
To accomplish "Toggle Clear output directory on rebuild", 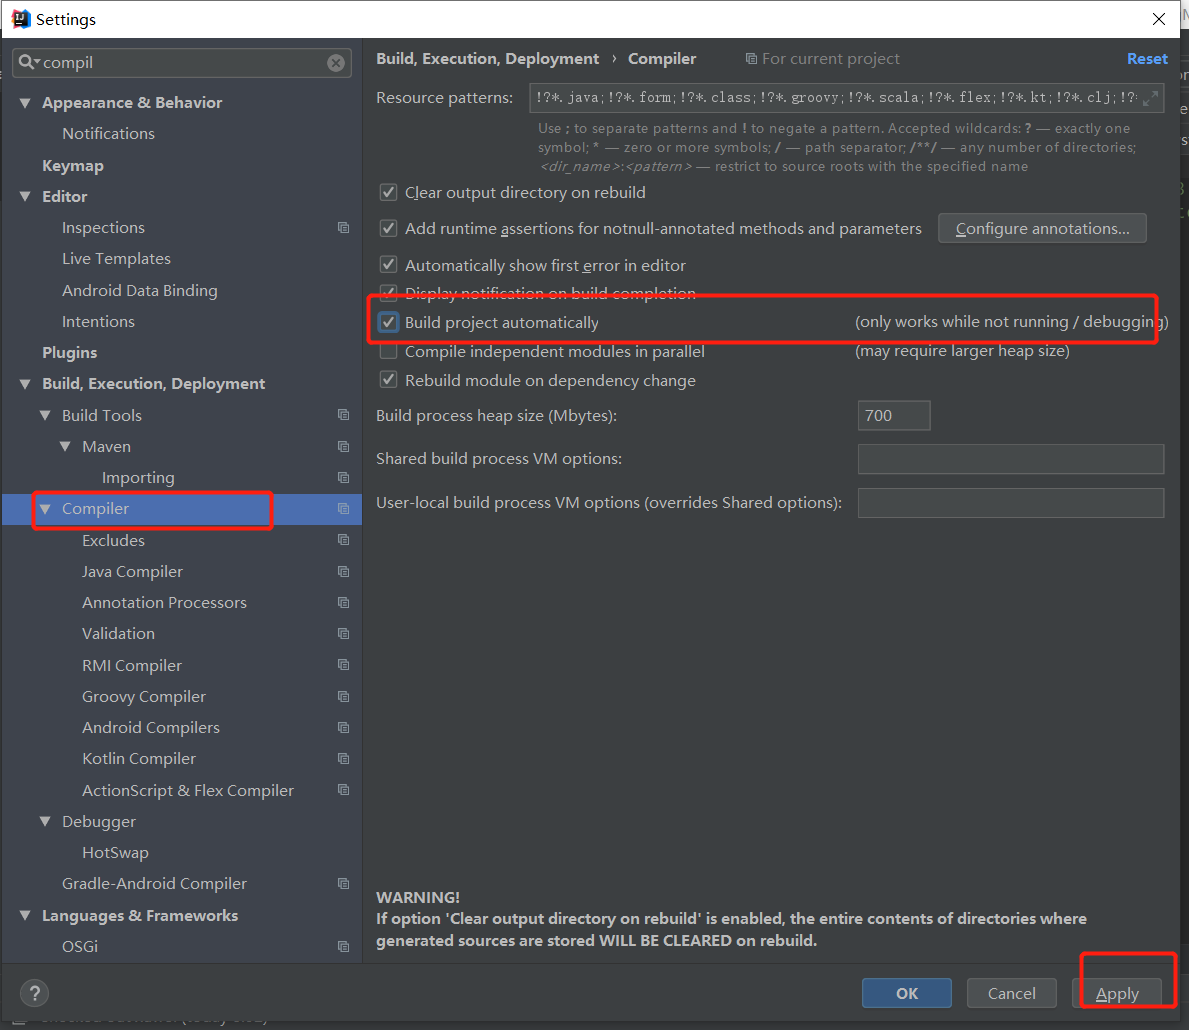I will coord(388,193).
